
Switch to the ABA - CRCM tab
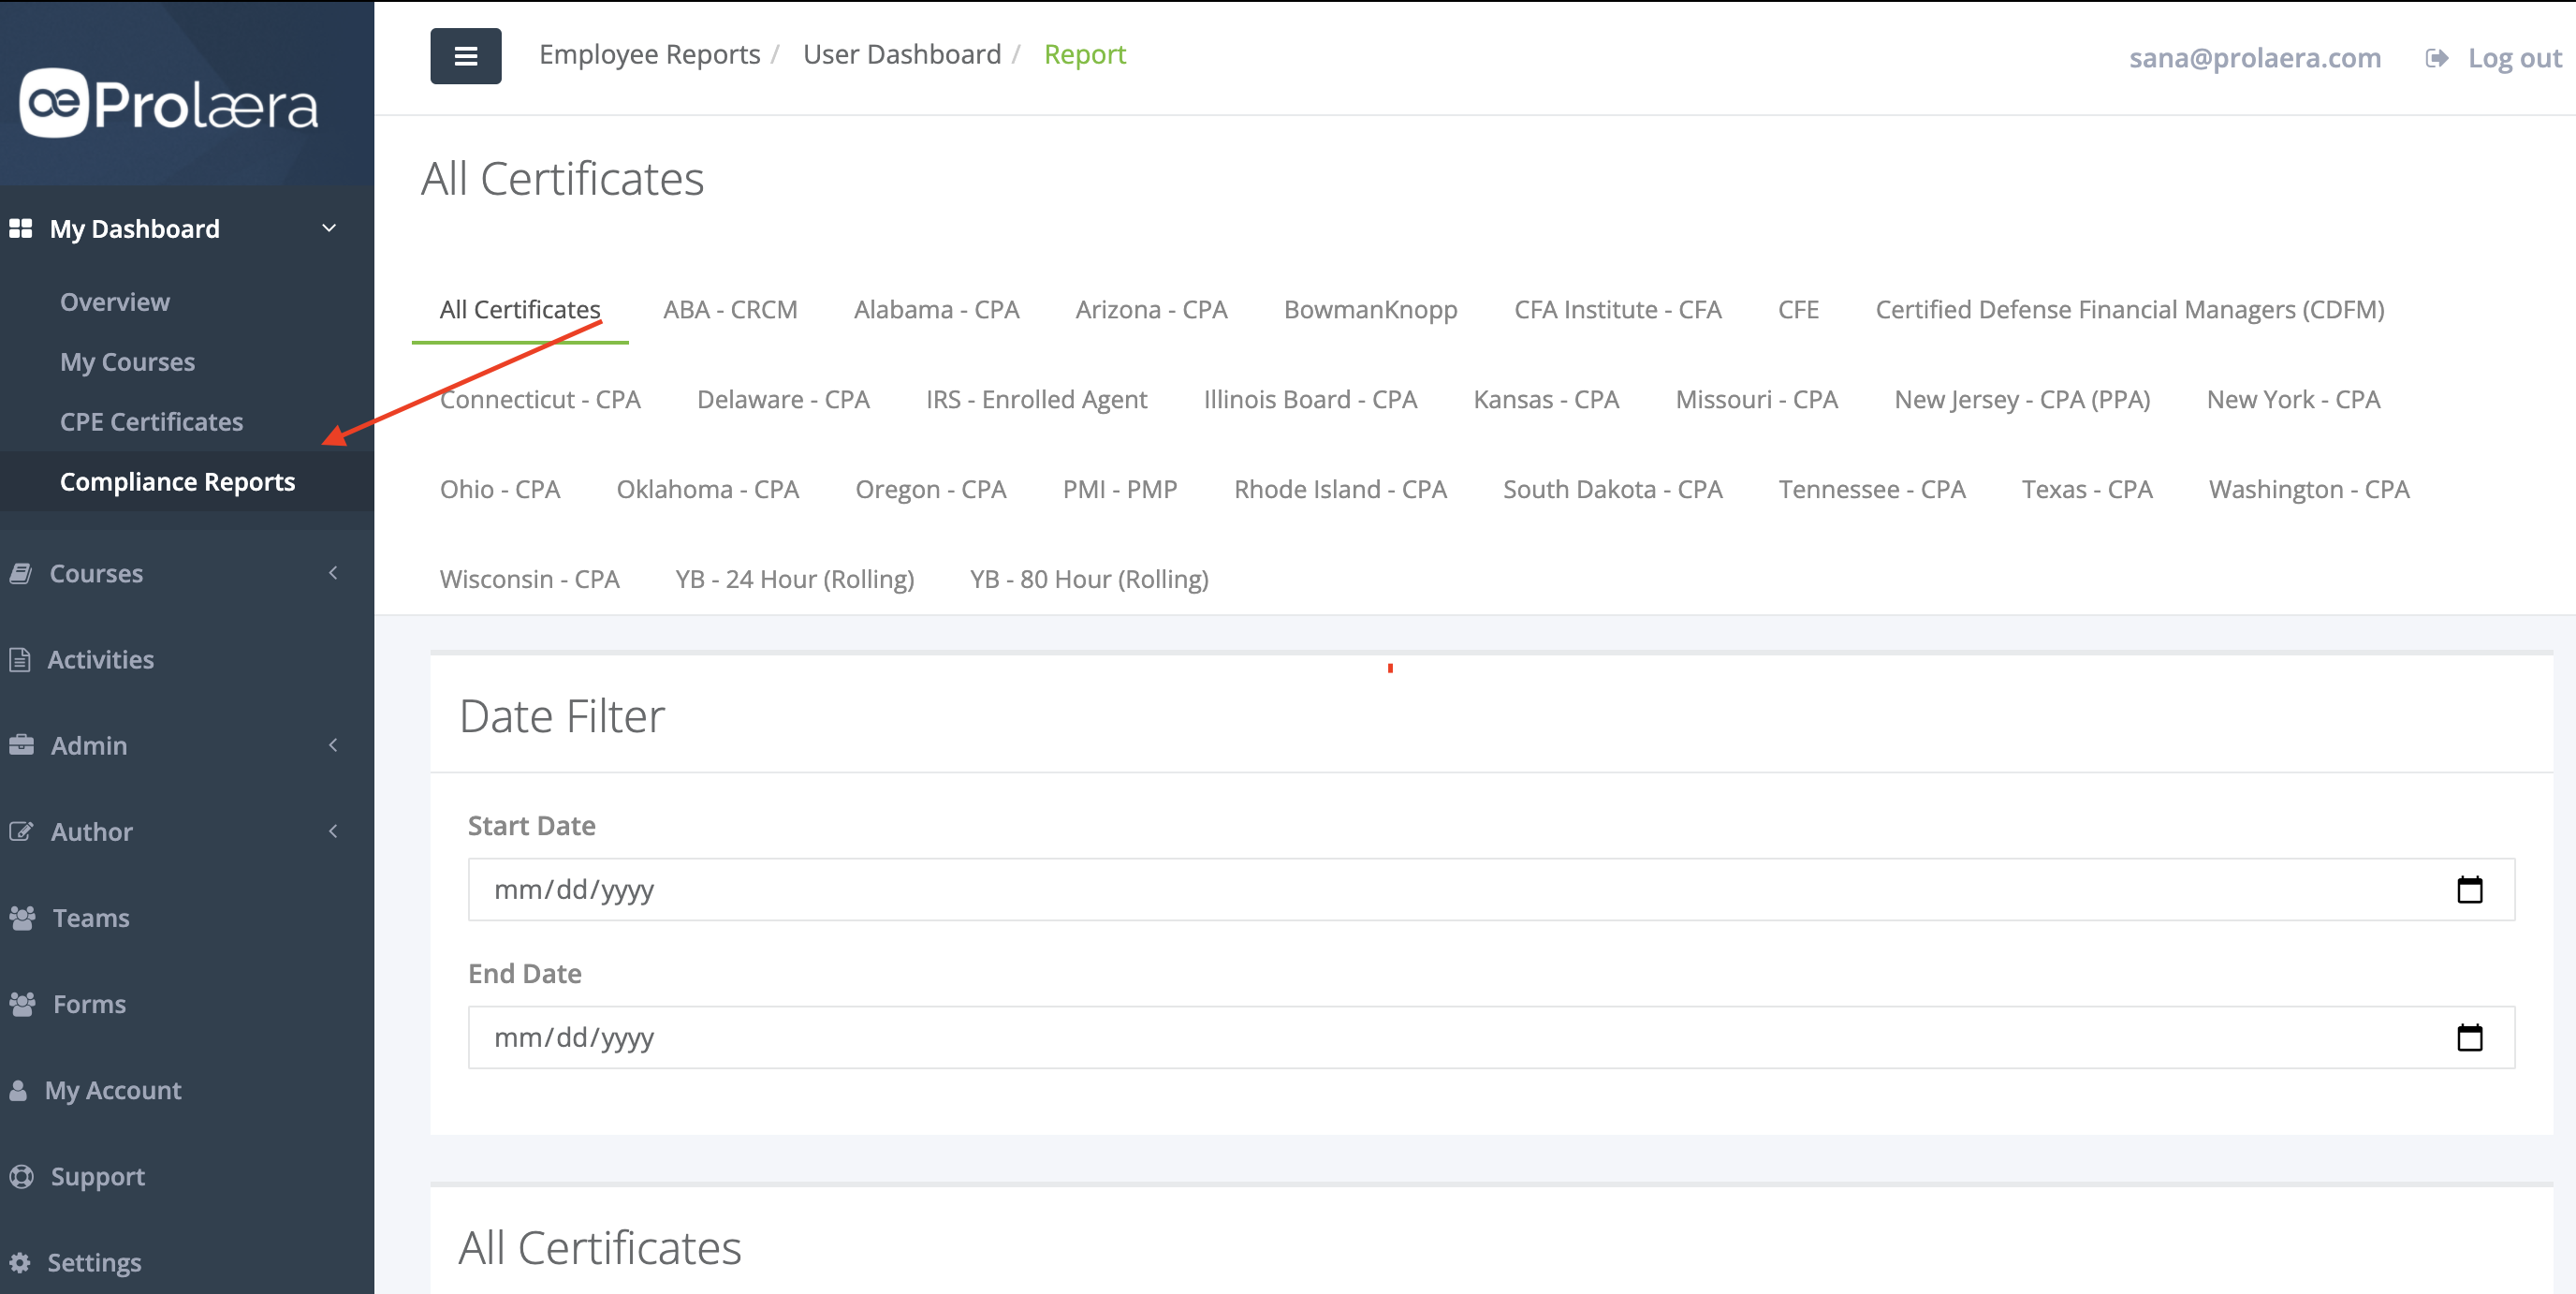click(730, 309)
